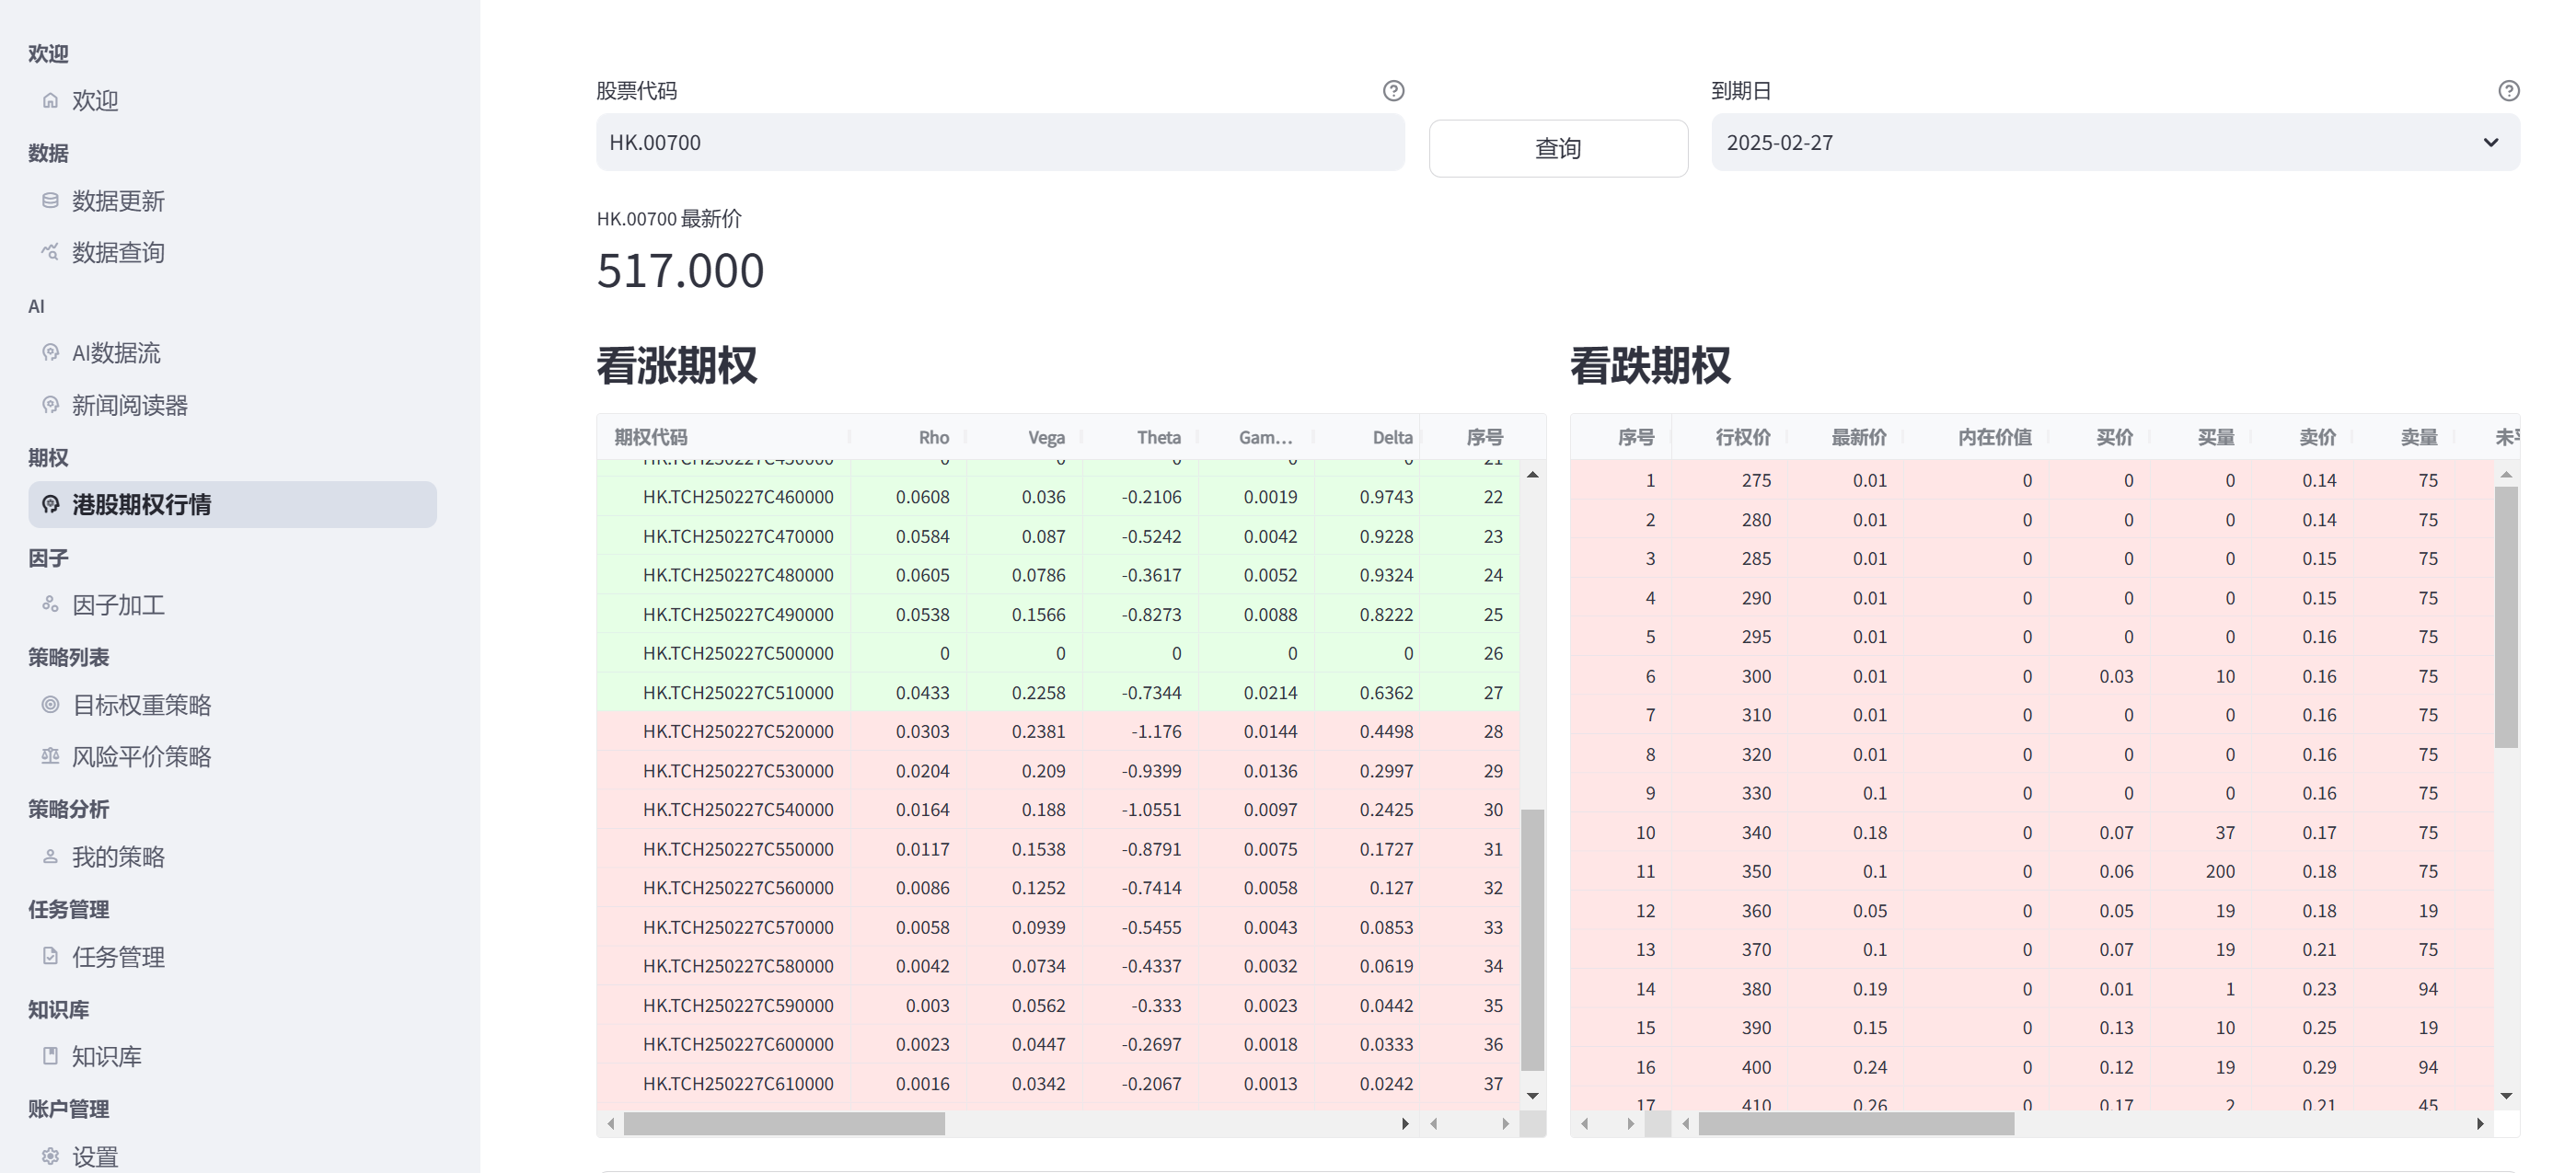Click the search icon beside 数据查询

[50, 252]
